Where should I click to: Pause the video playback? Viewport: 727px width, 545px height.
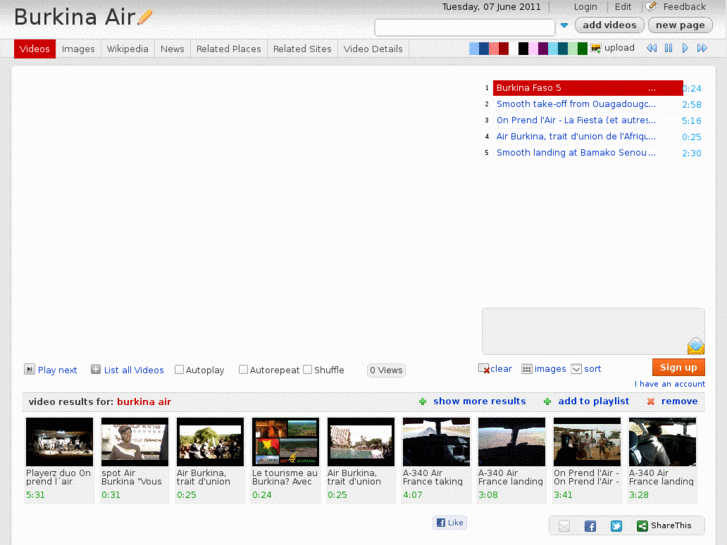click(x=669, y=48)
